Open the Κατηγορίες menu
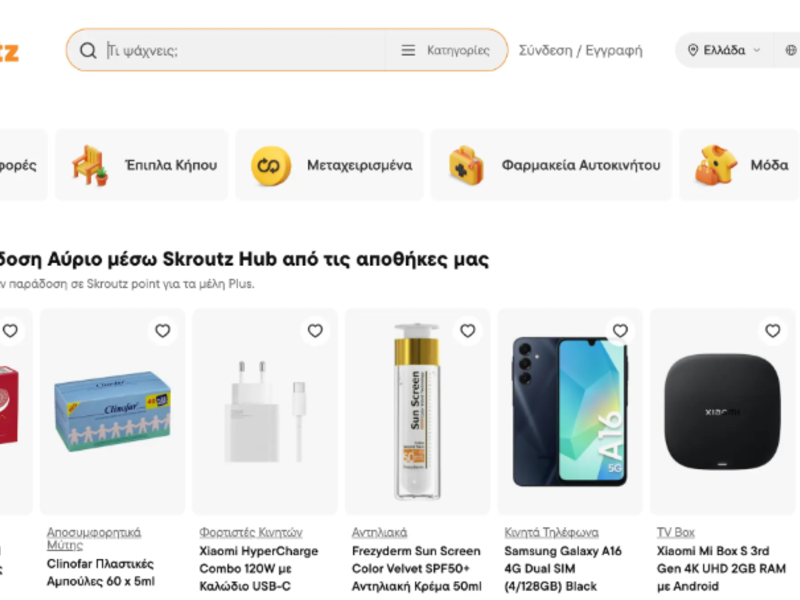Viewport: 800px width, 600px height. point(447,50)
